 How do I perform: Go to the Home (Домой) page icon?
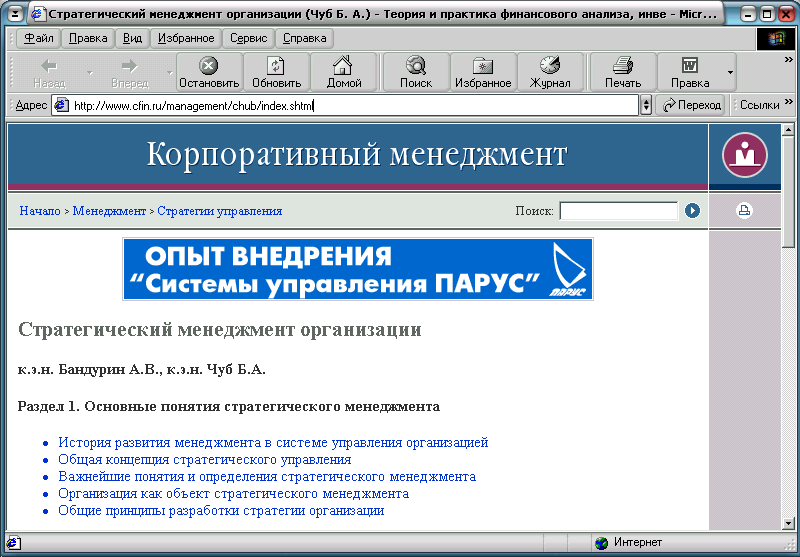click(x=343, y=71)
